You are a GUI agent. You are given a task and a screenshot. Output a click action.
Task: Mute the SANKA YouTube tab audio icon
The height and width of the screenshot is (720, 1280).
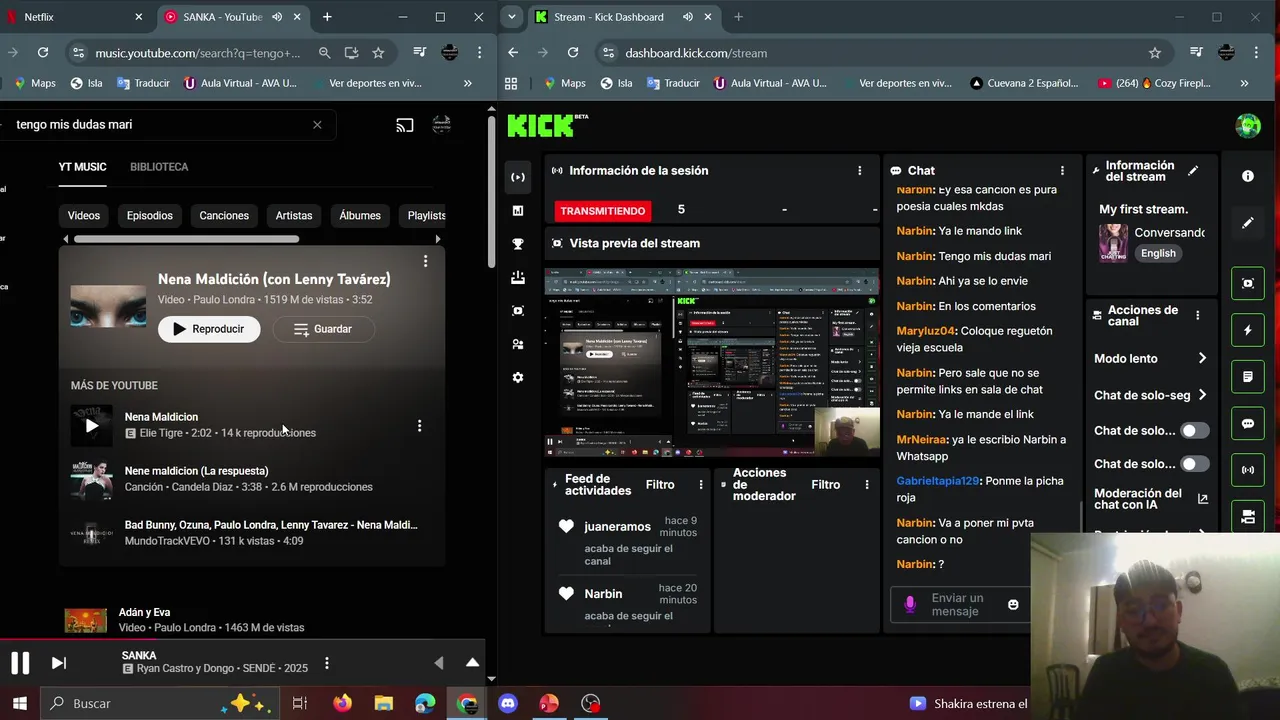pyautogui.click(x=276, y=17)
